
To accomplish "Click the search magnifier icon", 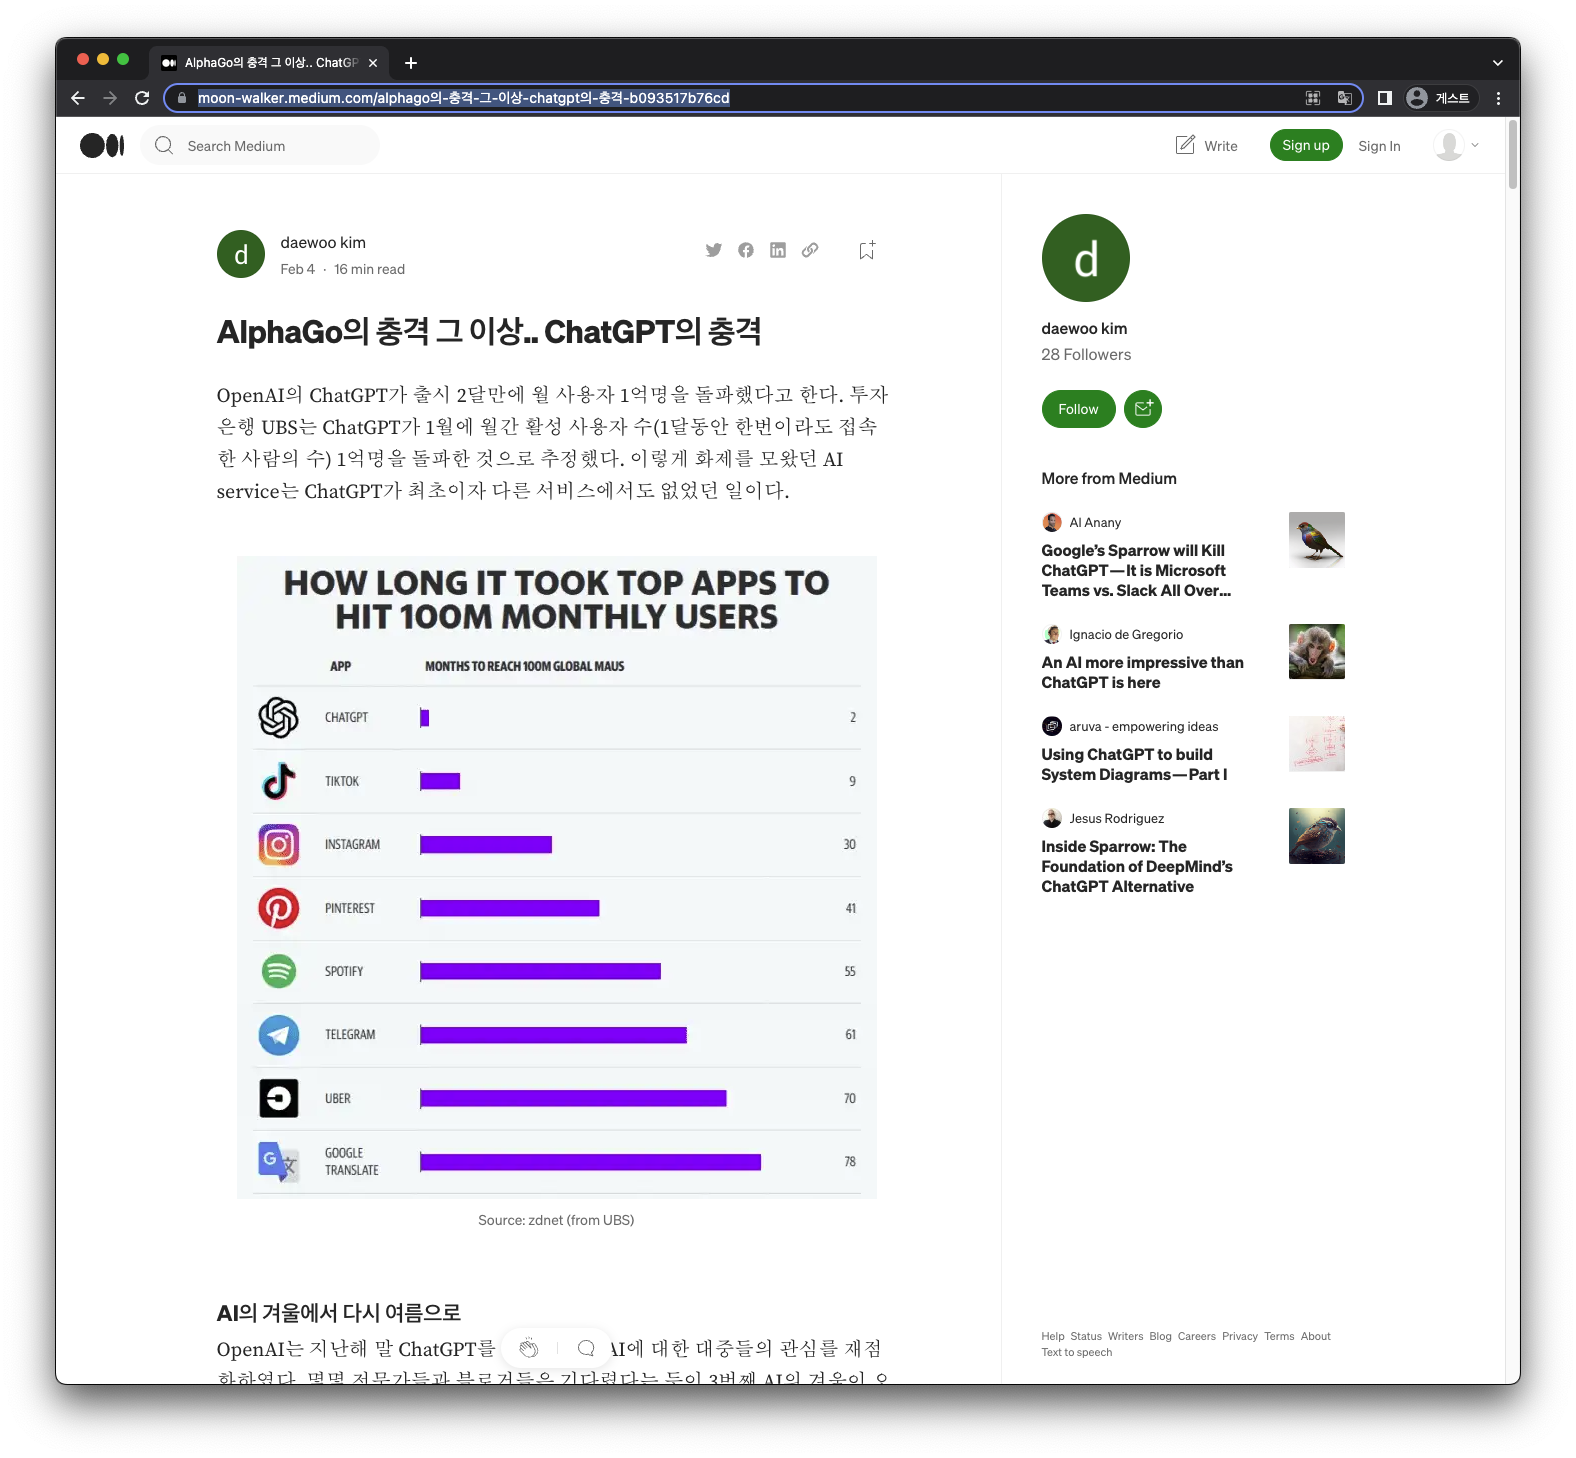I will (x=164, y=146).
